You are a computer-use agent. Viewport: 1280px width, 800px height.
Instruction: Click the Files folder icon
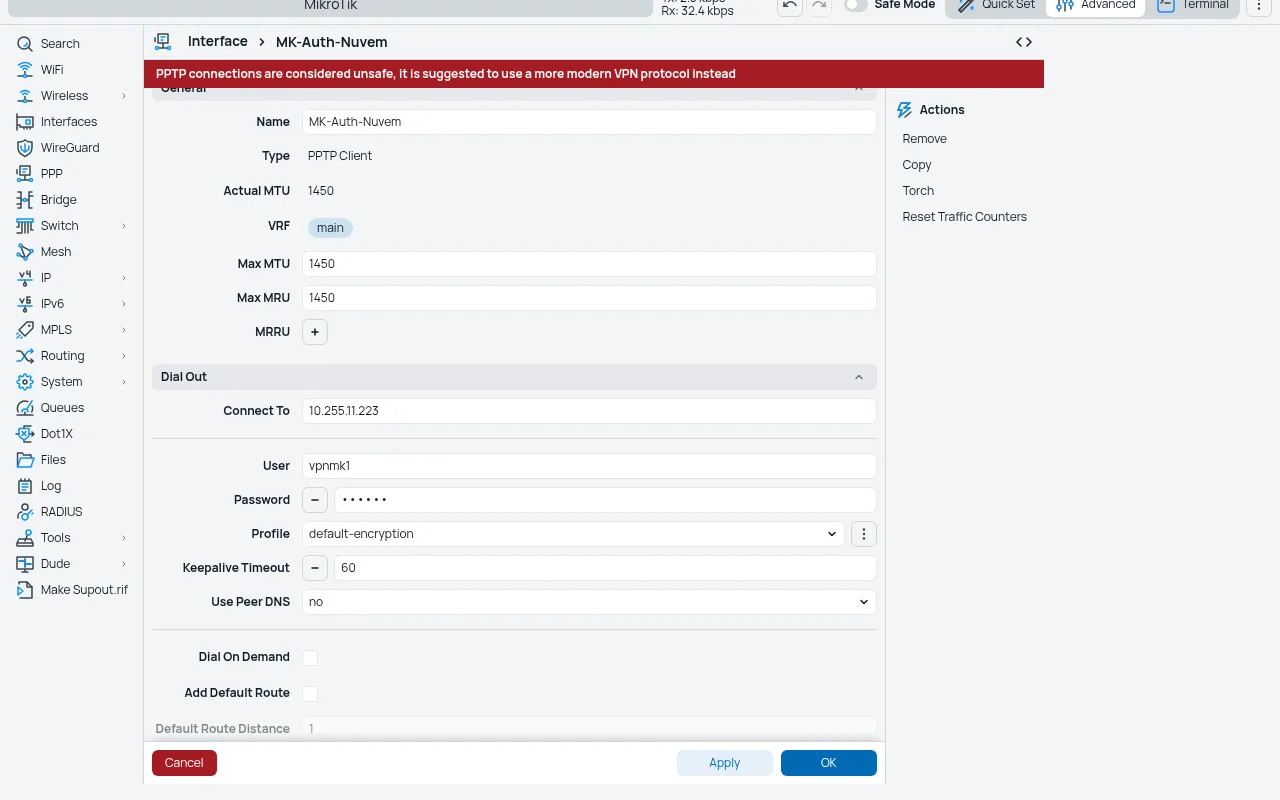[25, 460]
